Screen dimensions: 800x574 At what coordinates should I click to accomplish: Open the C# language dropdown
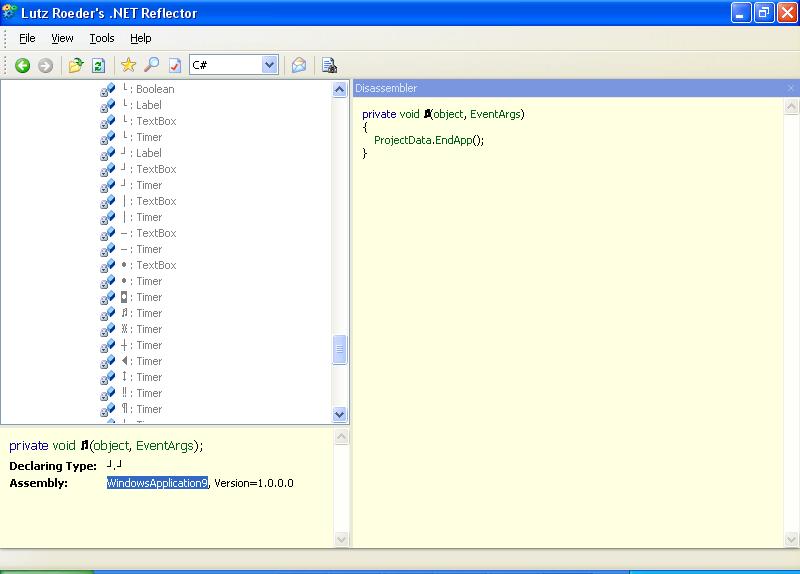[269, 65]
